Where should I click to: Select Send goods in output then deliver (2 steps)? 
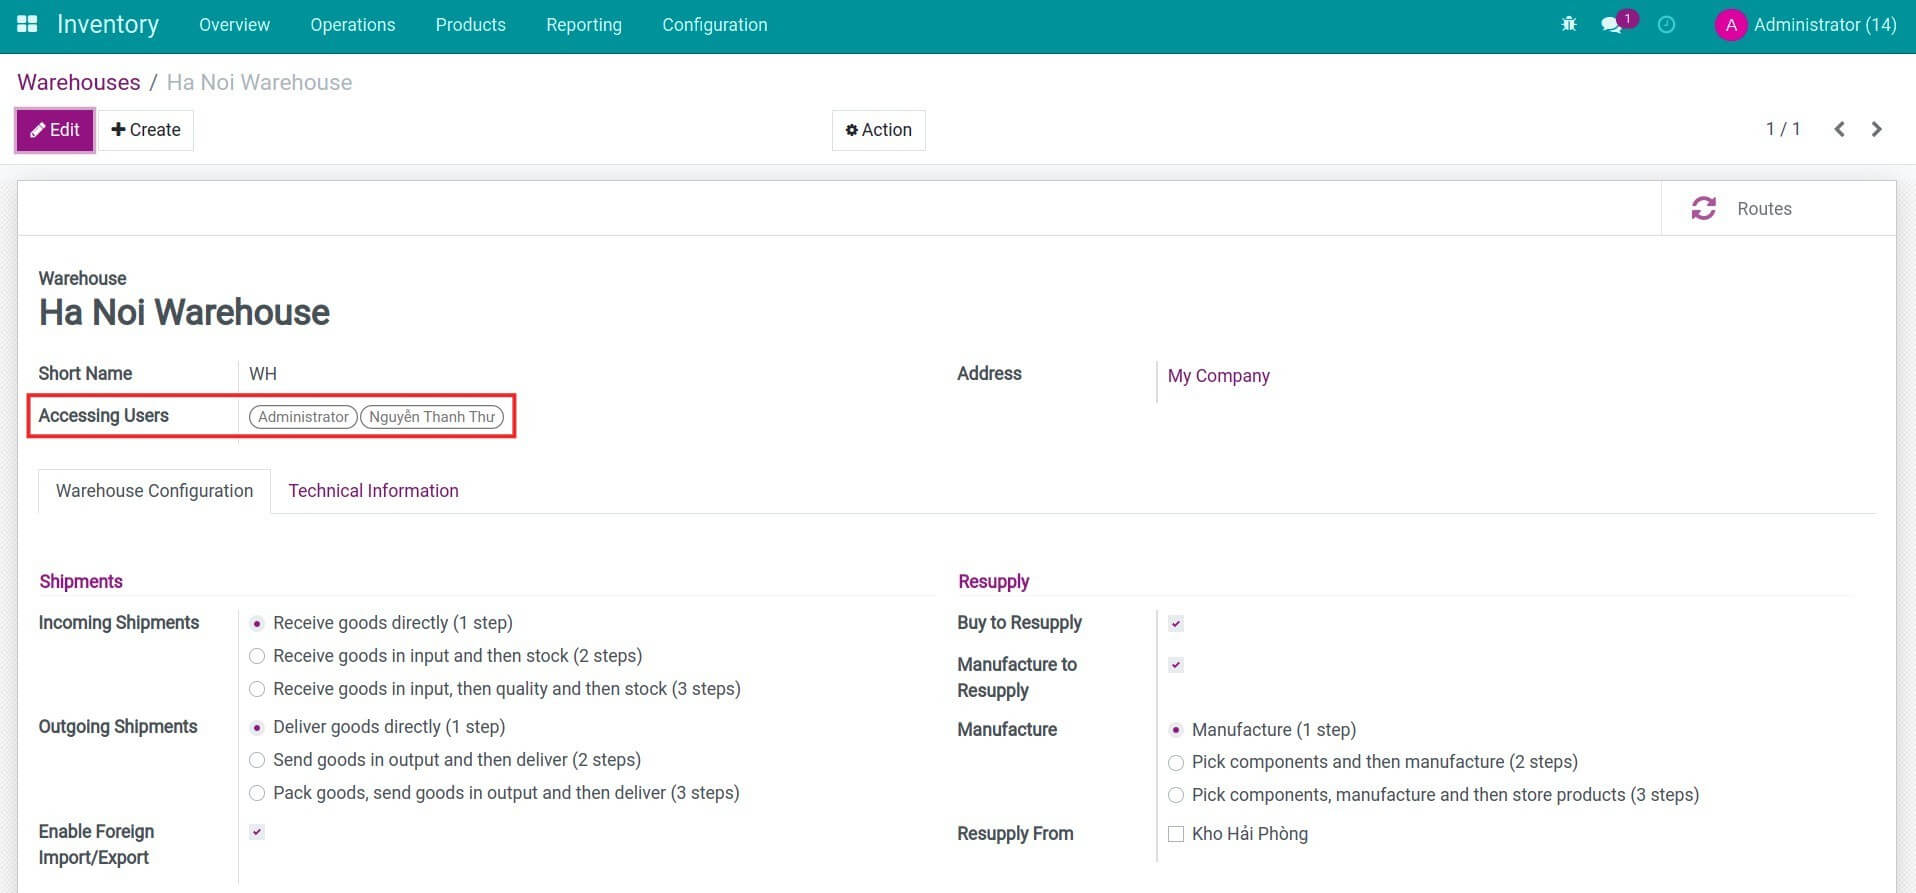(257, 760)
